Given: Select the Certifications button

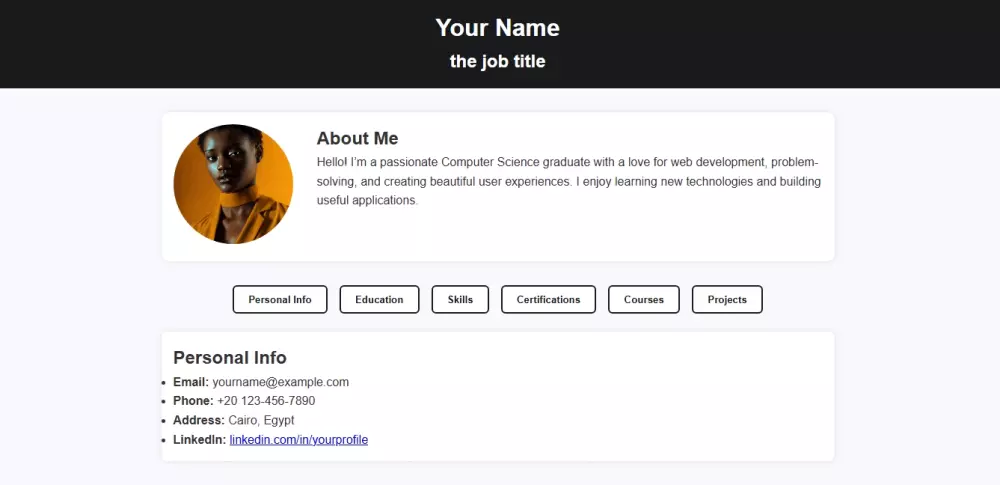Looking at the screenshot, I should [x=548, y=300].
